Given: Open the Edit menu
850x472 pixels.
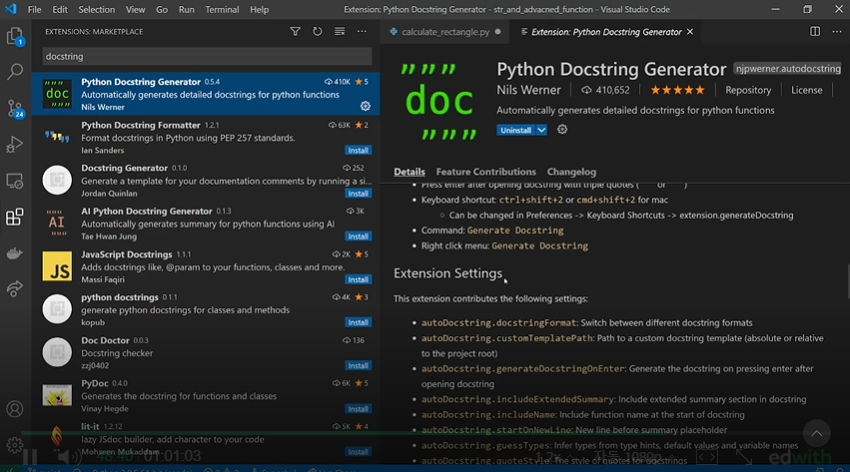Looking at the screenshot, I should (x=60, y=9).
